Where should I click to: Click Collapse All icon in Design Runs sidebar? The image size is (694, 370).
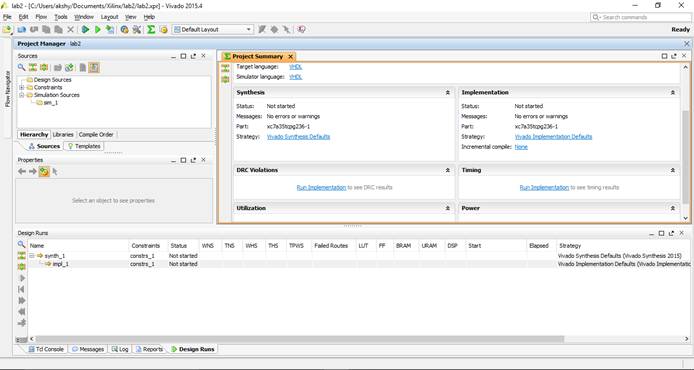[x=21, y=255]
